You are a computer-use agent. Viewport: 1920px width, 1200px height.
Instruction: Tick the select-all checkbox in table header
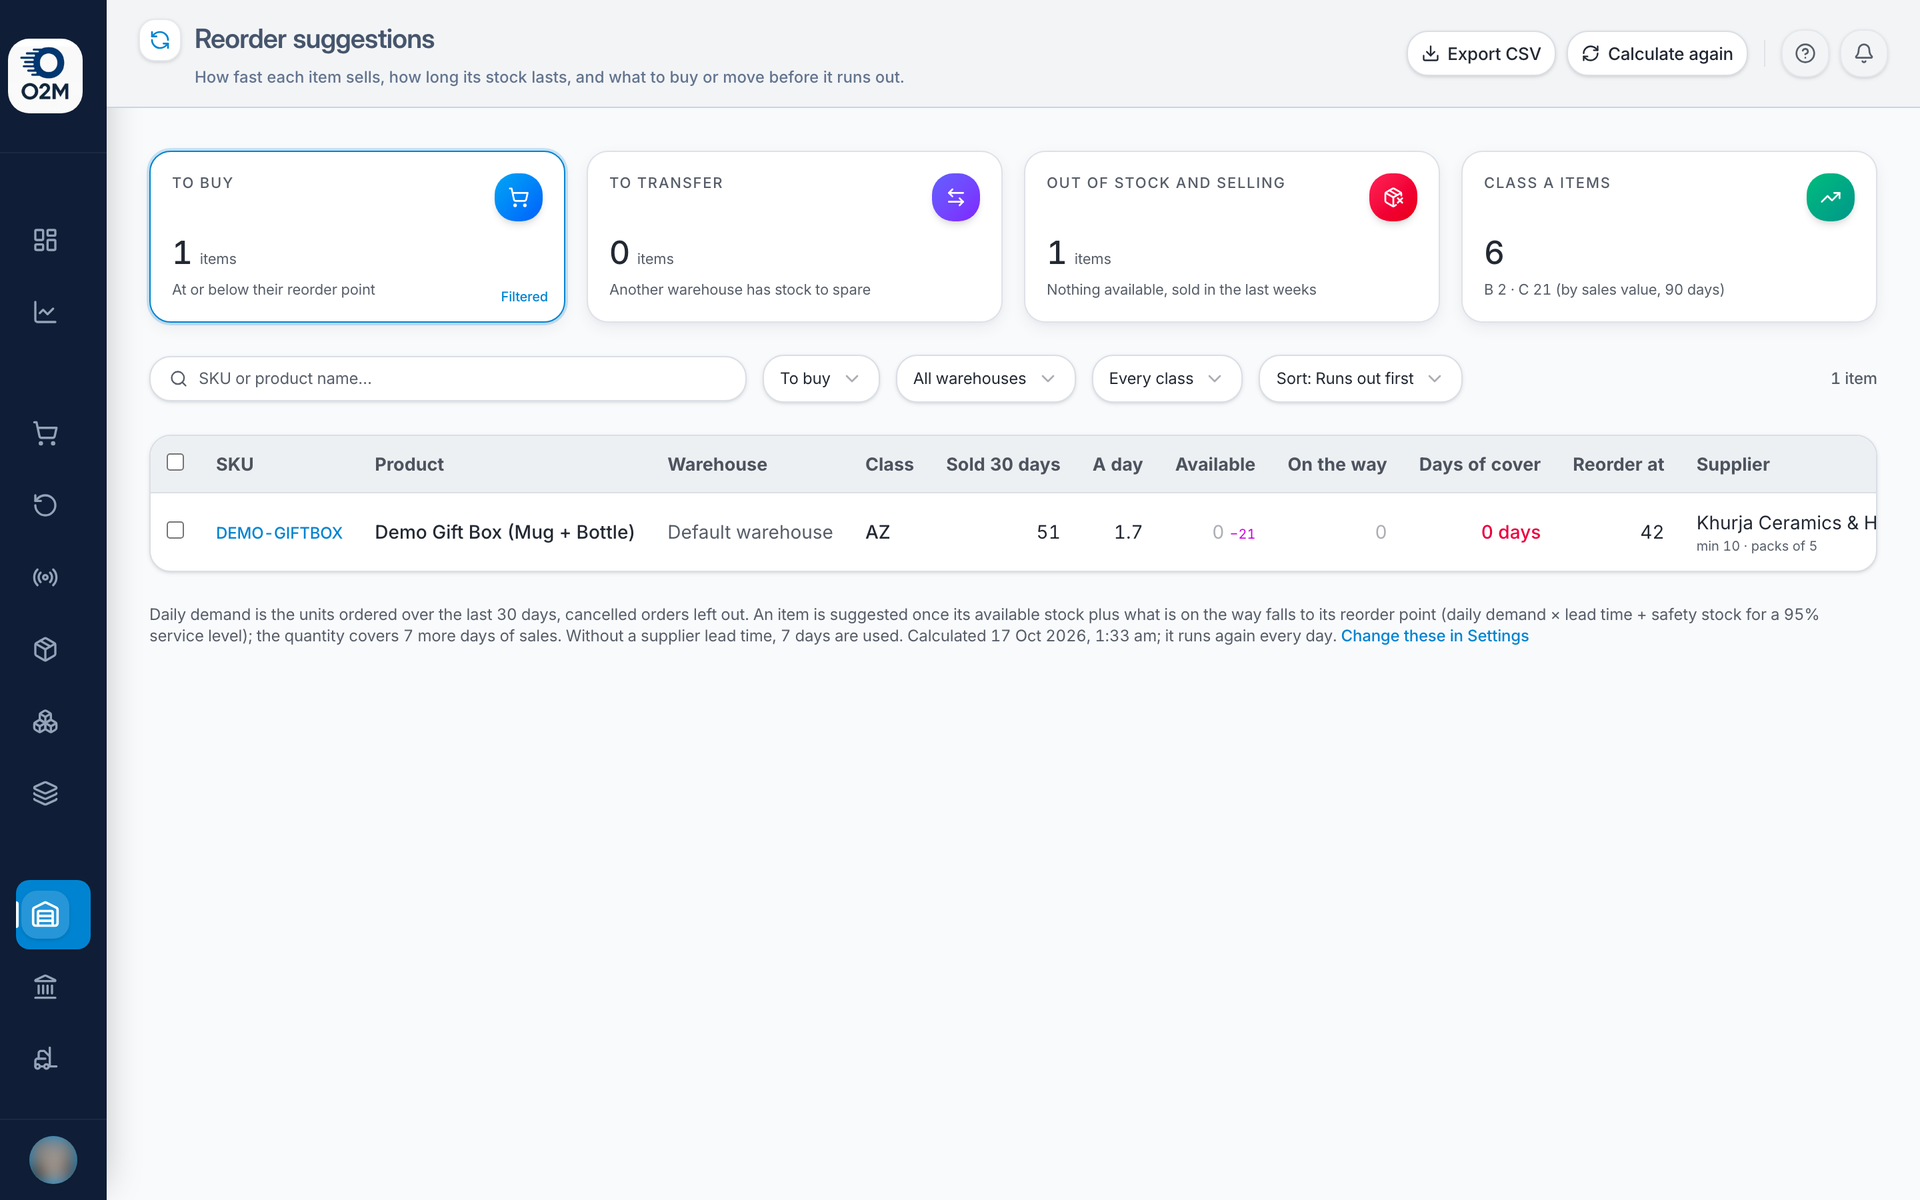tap(175, 462)
